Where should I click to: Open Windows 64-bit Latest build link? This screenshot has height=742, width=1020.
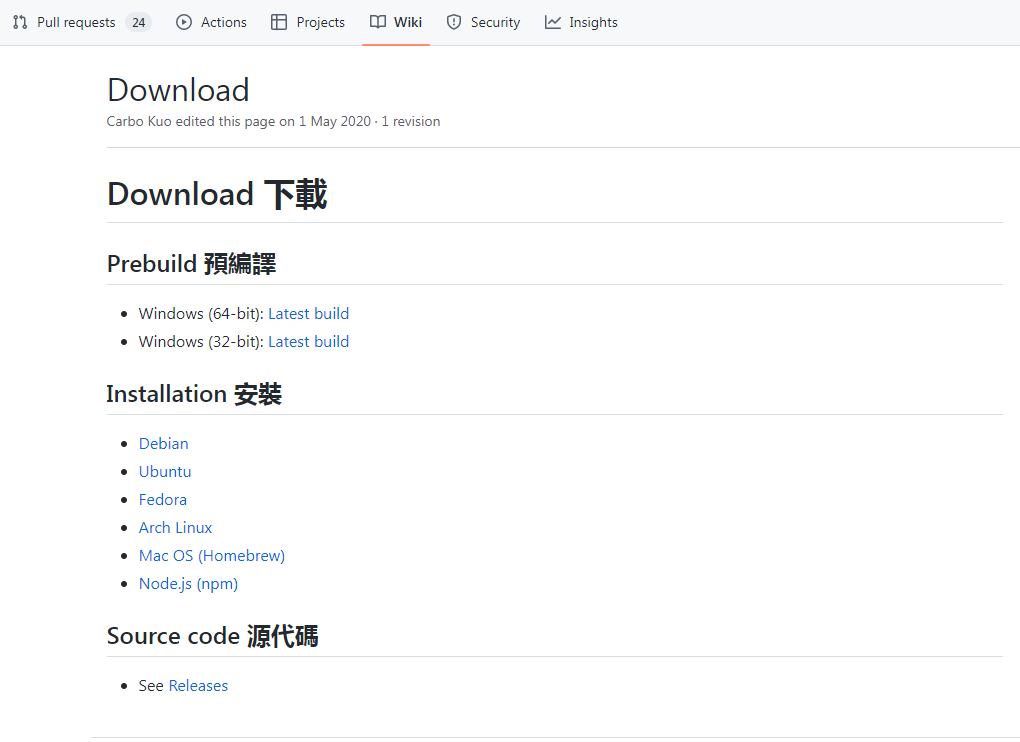(308, 313)
